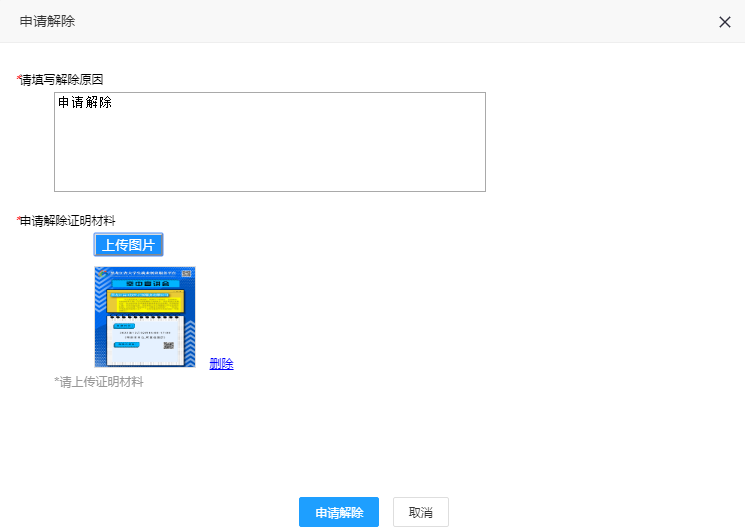Click the 申请解除 text inside the textarea
Screen dimensions: 745x530
(x=85, y=102)
